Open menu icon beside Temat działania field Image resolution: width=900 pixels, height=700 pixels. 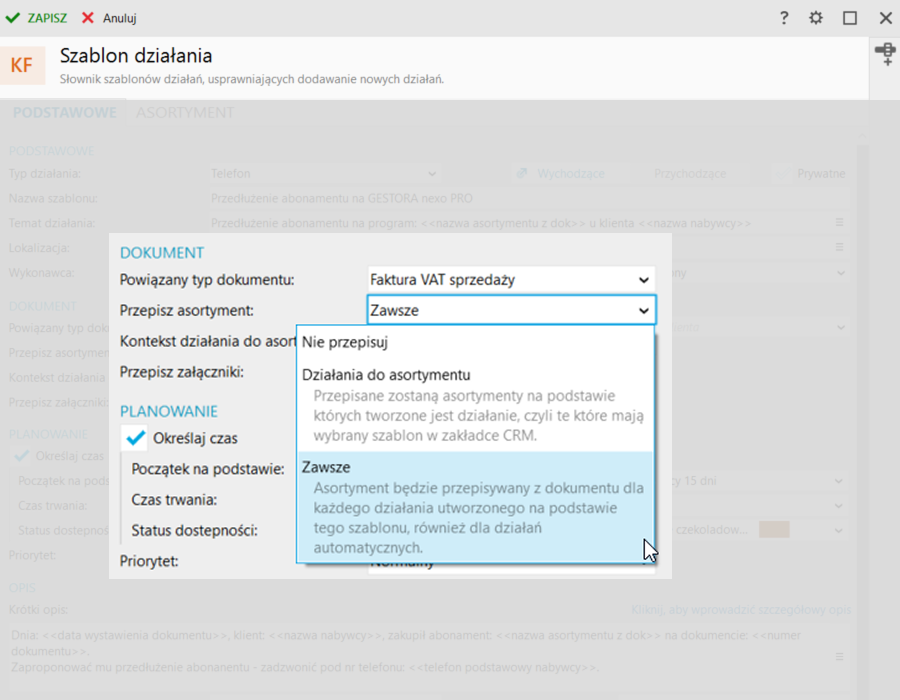pos(840,222)
